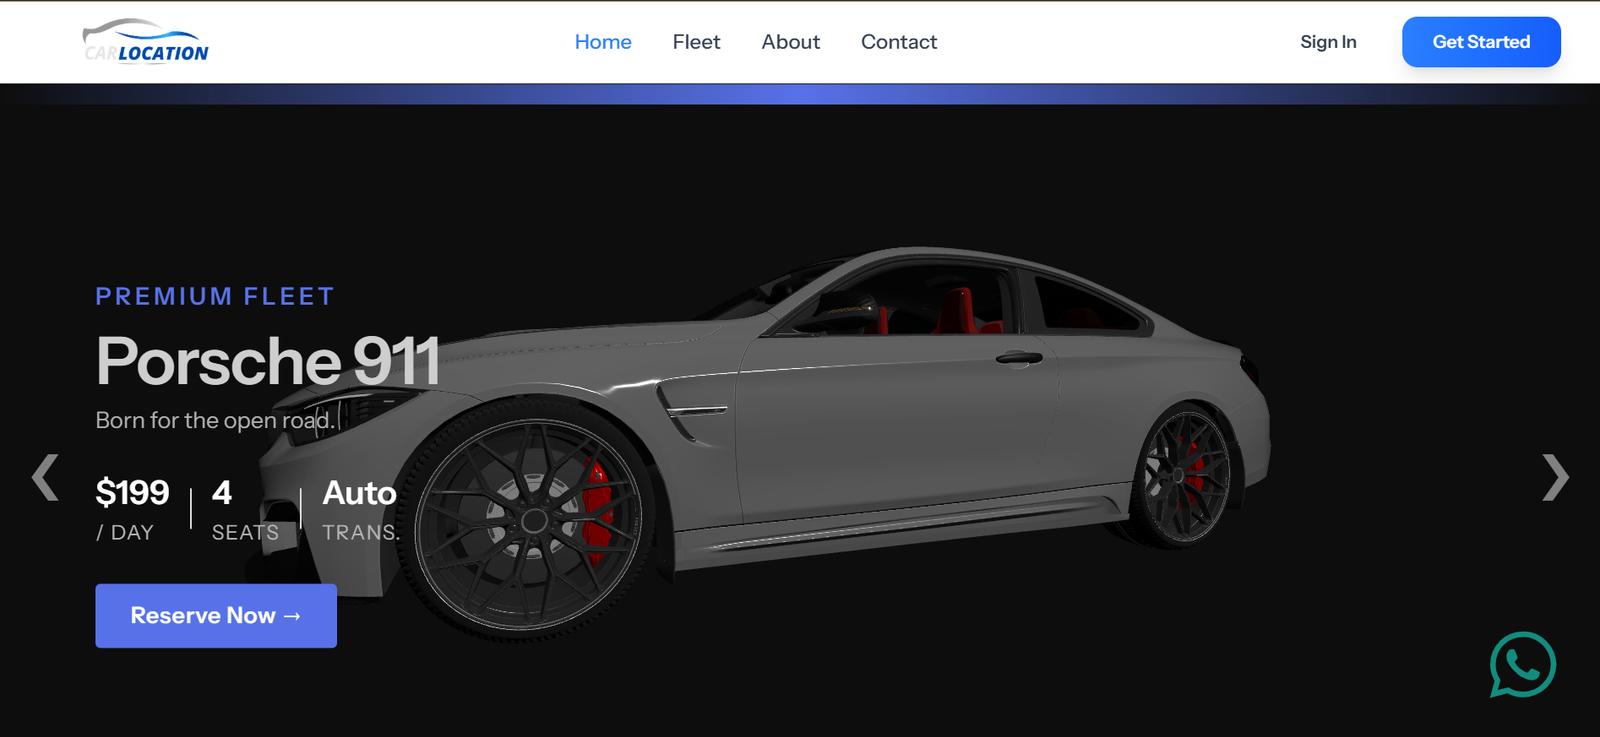Click the PREMIUM FLEET label
Viewport: 1600px width, 737px height.
(x=215, y=297)
